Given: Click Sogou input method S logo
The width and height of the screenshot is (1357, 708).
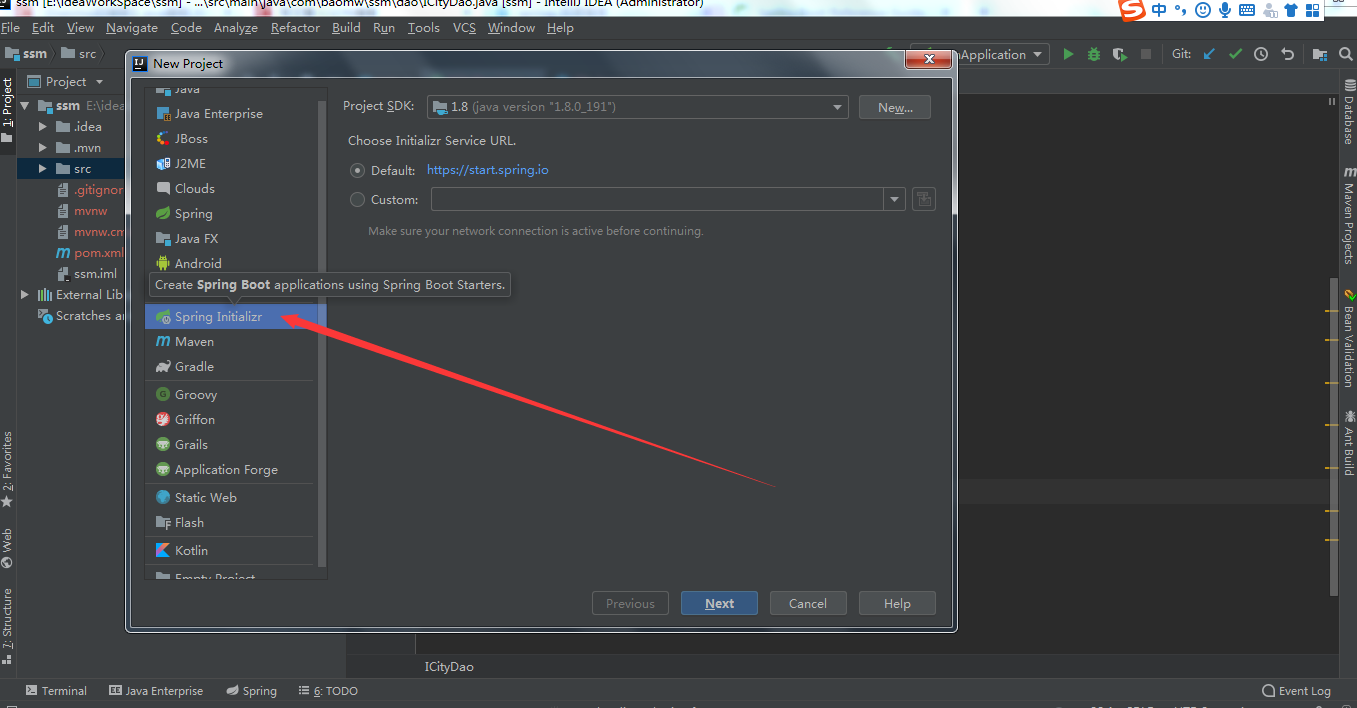Looking at the screenshot, I should 1132,10.
